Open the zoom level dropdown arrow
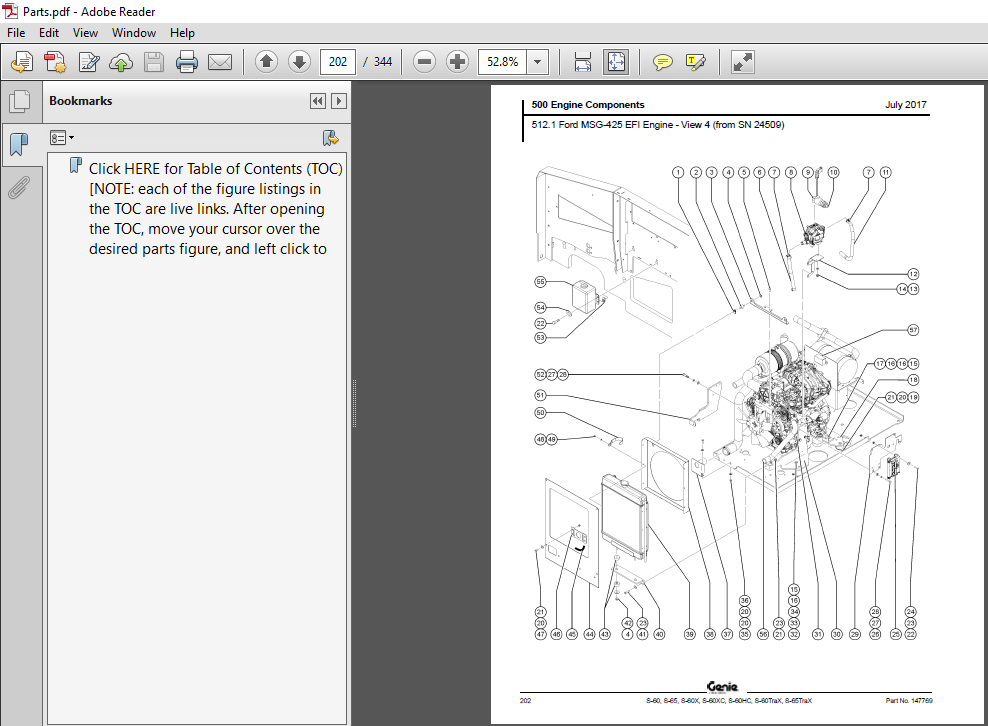The width and height of the screenshot is (988, 726). pyautogui.click(x=537, y=62)
